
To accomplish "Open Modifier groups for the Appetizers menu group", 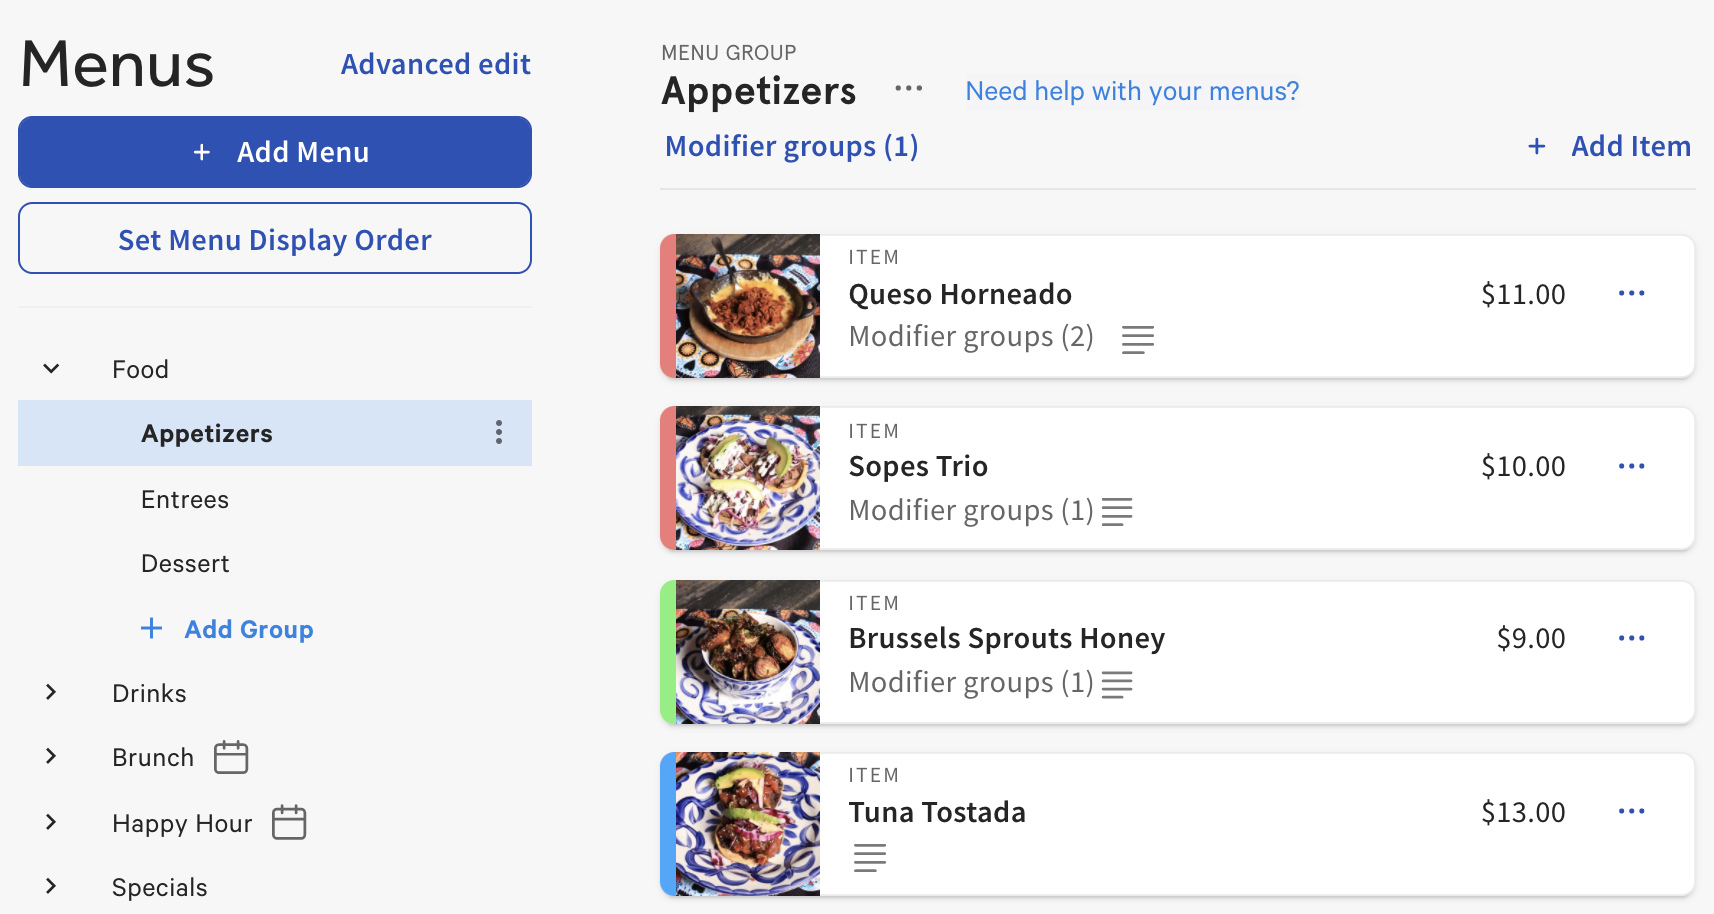I will pyautogui.click(x=791, y=146).
